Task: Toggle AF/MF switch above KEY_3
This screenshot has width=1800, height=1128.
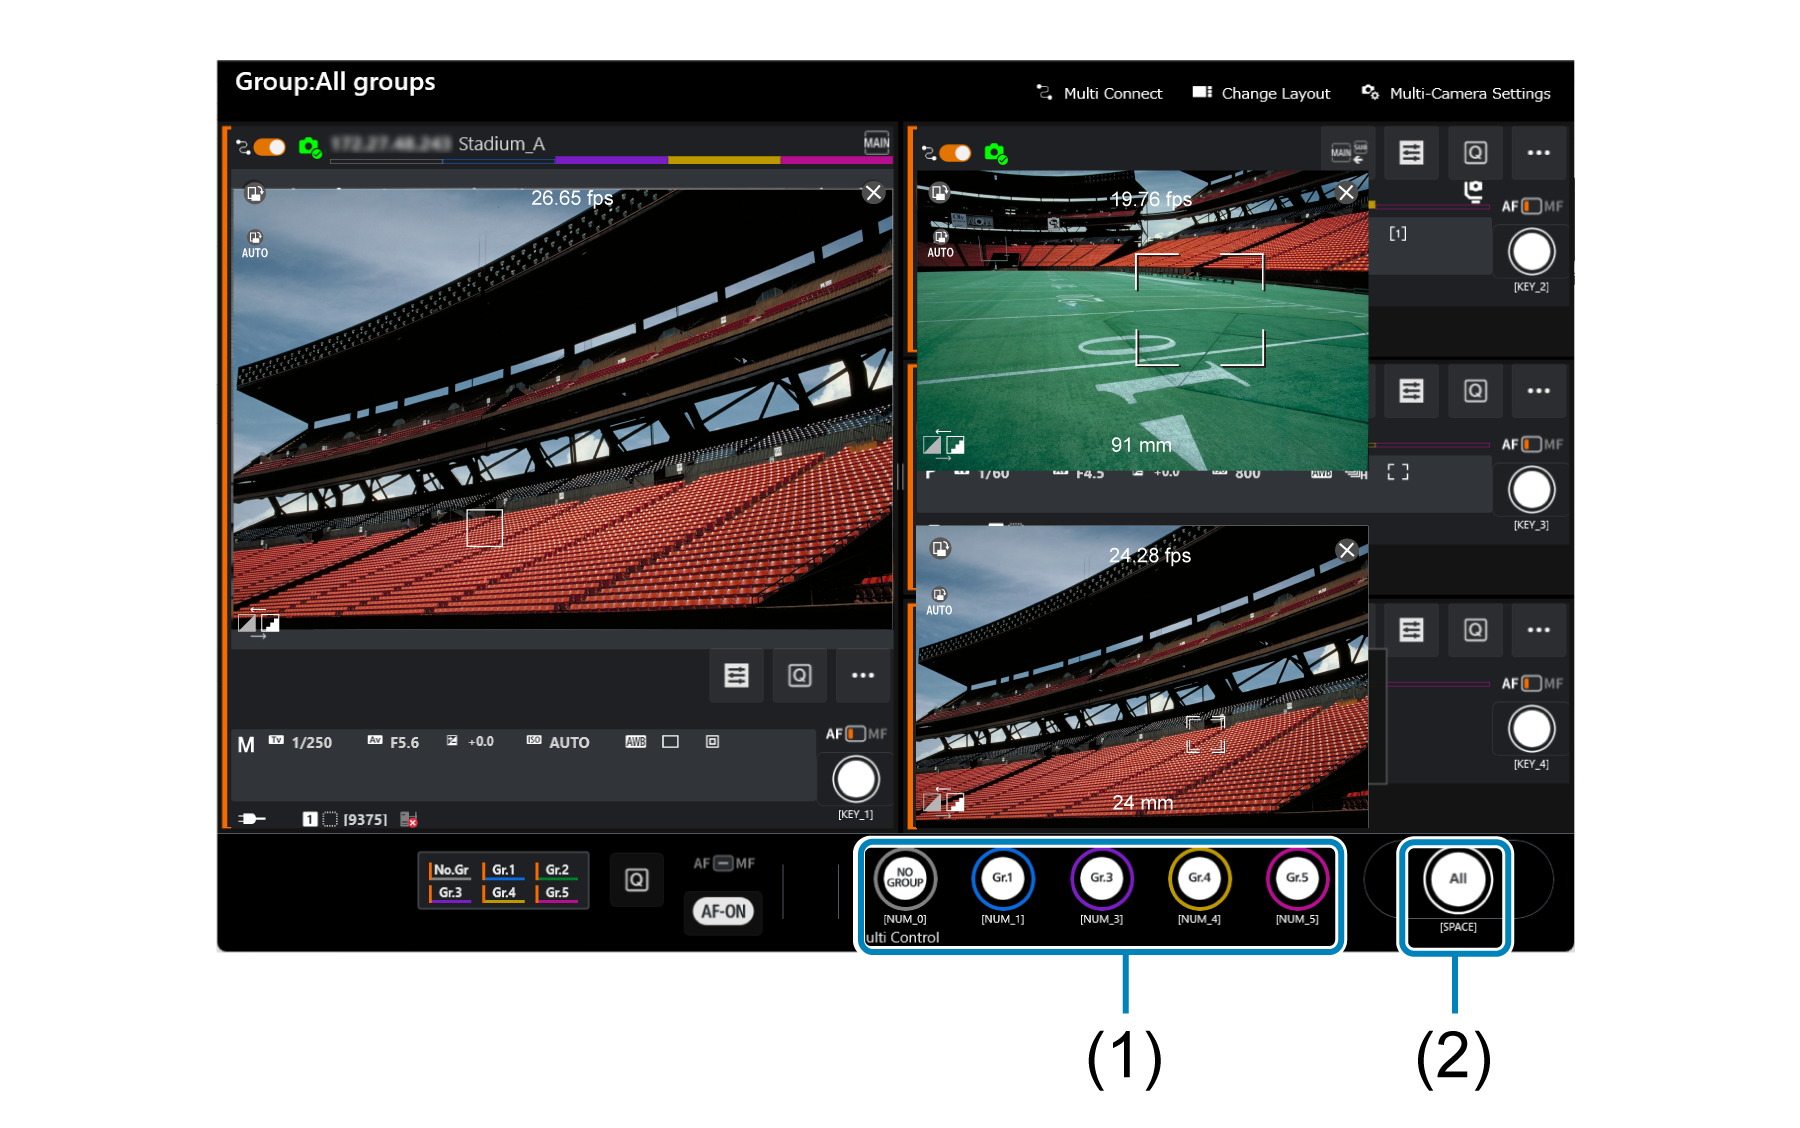Action: [x=1532, y=444]
